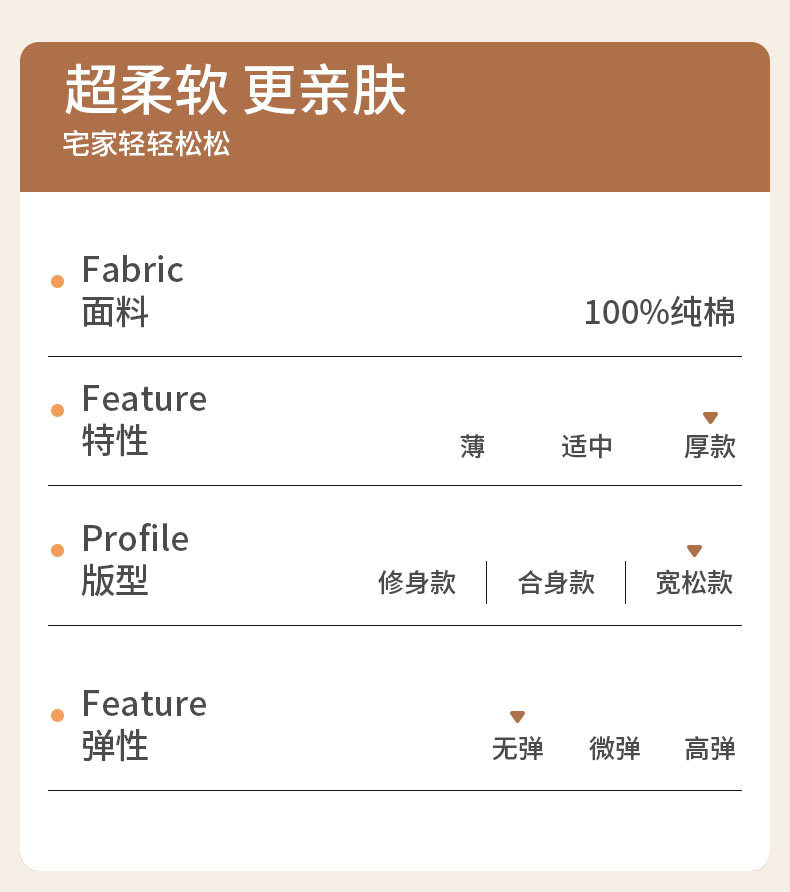Viewport: 790px width, 892px height.
Task: Pick the 高弹 elasticity option
Action: (x=710, y=748)
